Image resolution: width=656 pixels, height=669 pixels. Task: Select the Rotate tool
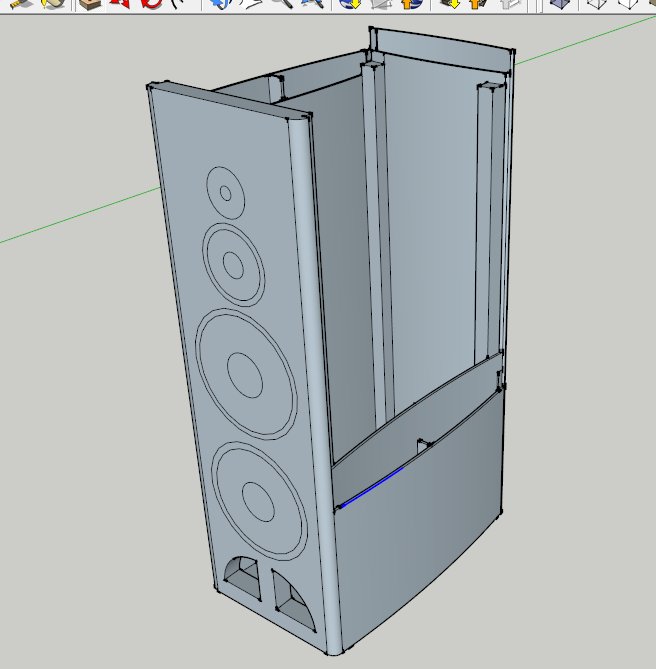(151, 4)
